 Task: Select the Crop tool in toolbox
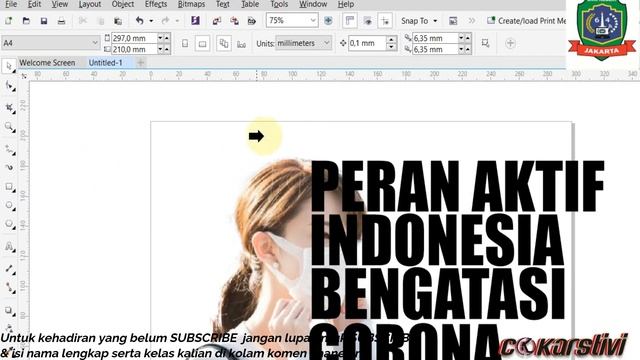coord(9,107)
